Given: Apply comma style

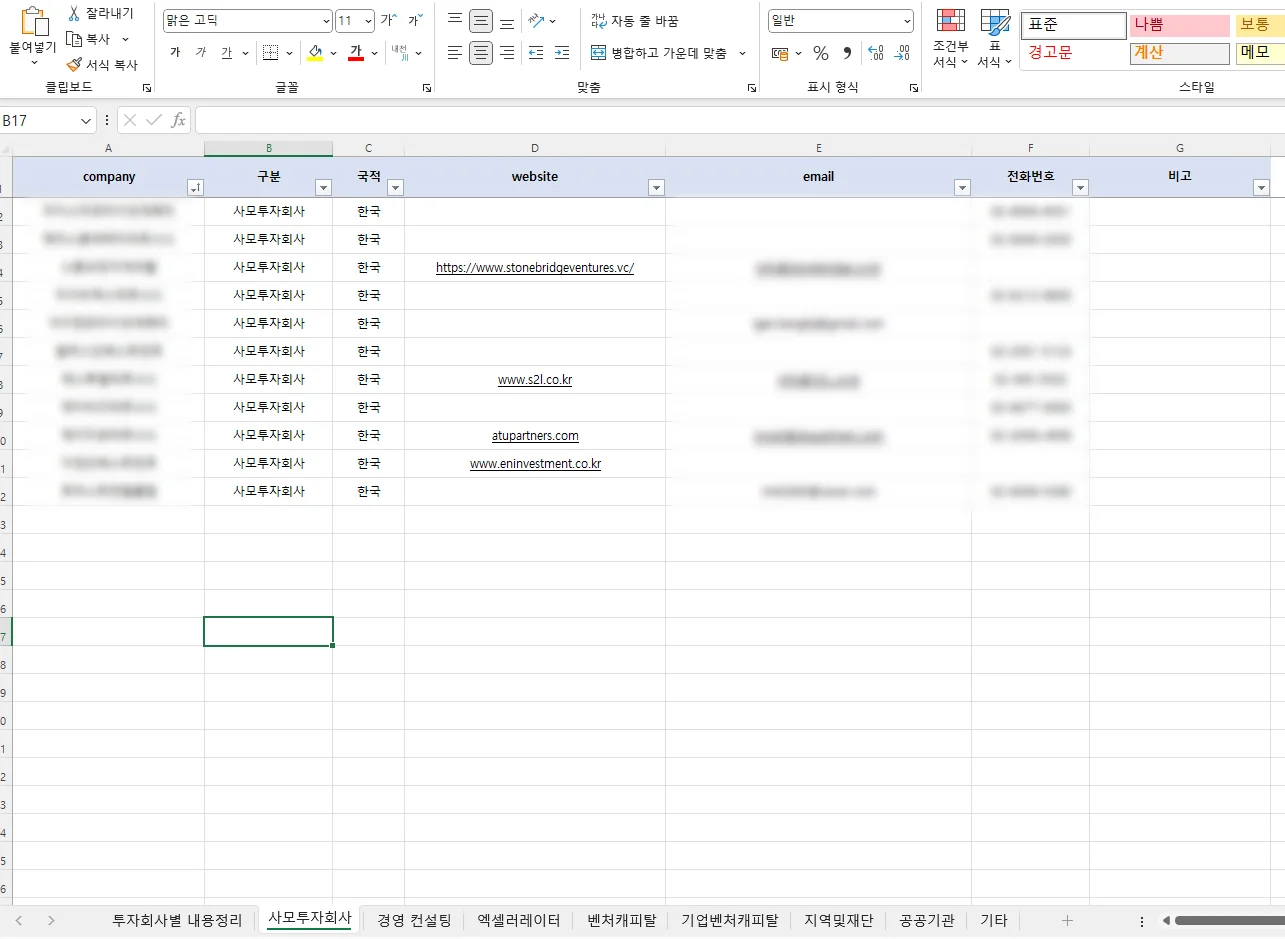Looking at the screenshot, I should click(848, 53).
